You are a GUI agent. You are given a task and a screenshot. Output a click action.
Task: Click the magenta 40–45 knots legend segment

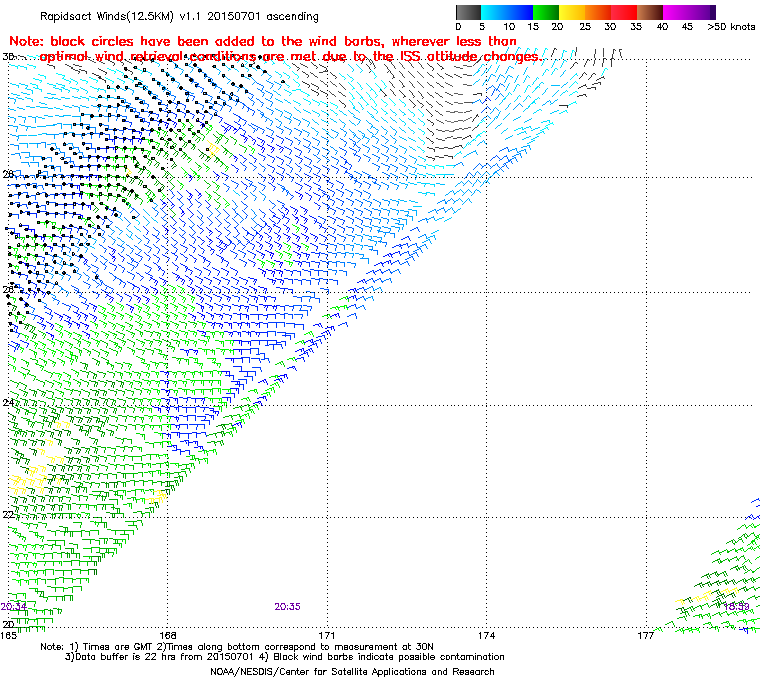click(x=676, y=12)
